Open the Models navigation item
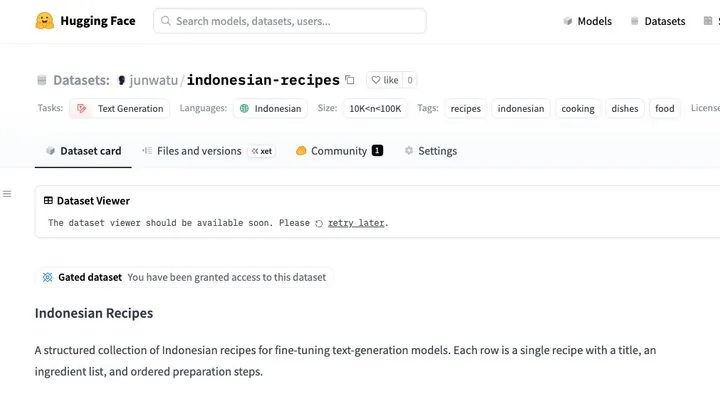This screenshot has height=404, width=720. coord(587,21)
